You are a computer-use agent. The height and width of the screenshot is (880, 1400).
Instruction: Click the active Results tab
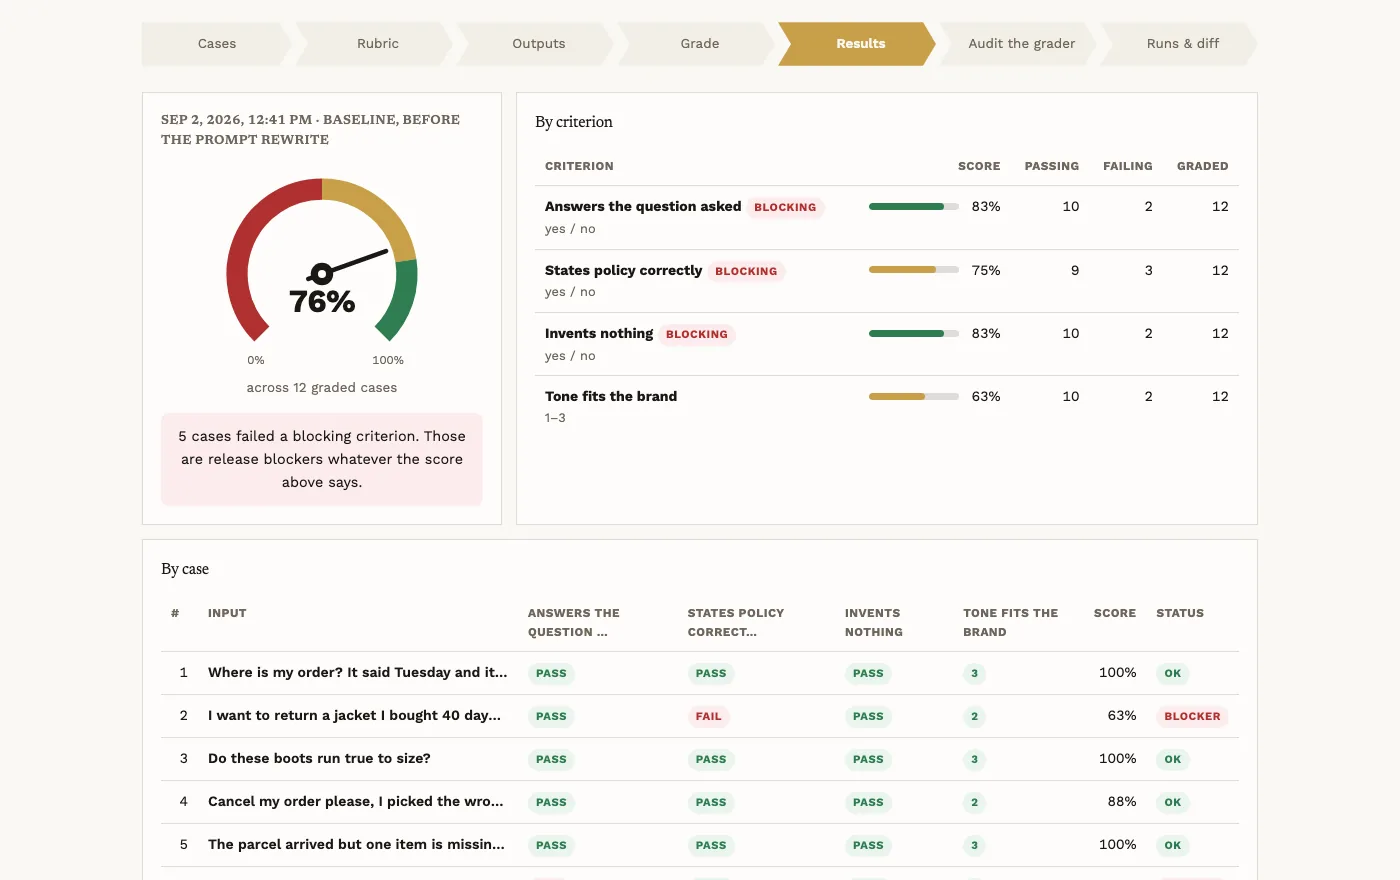tap(860, 44)
